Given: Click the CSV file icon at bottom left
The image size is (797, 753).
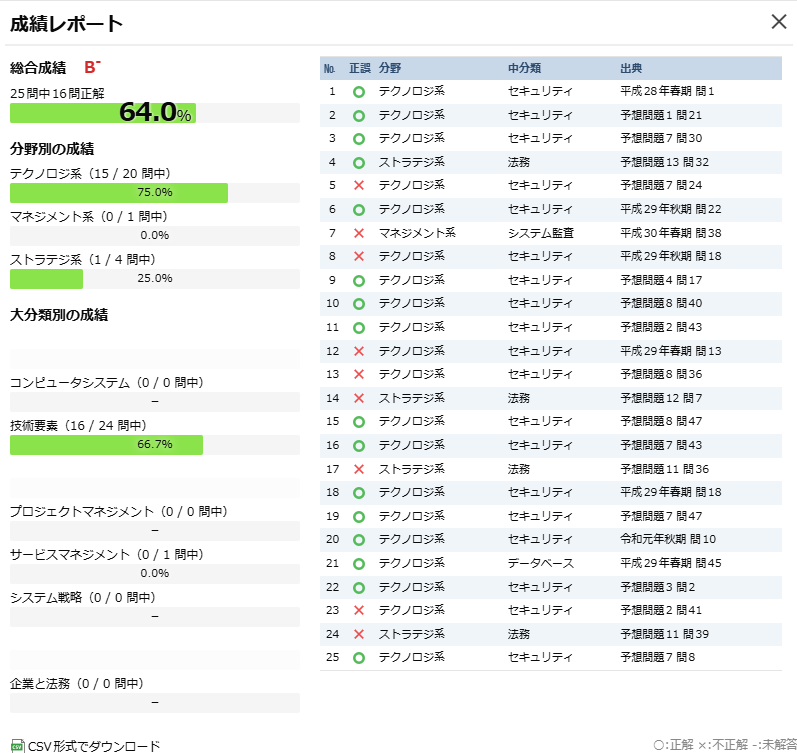Looking at the screenshot, I should point(17,746).
